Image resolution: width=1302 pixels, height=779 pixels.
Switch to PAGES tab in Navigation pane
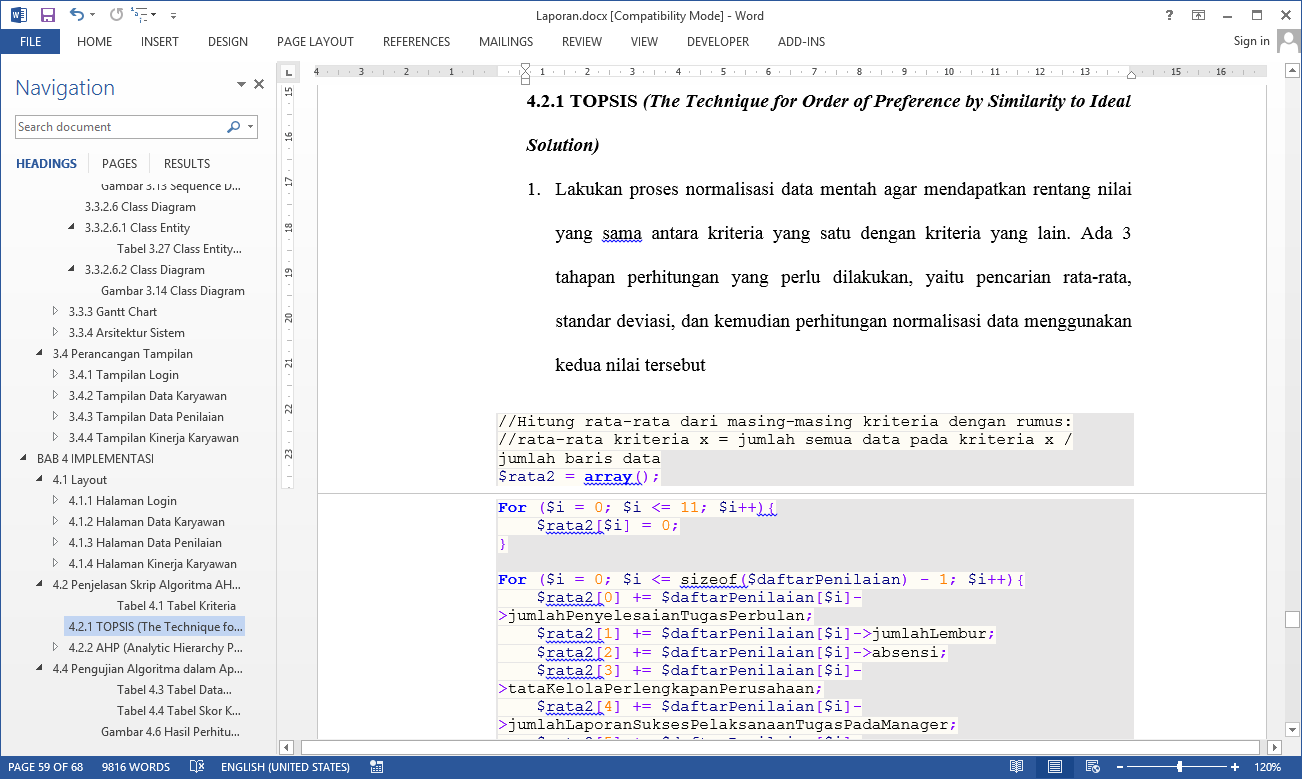point(119,163)
